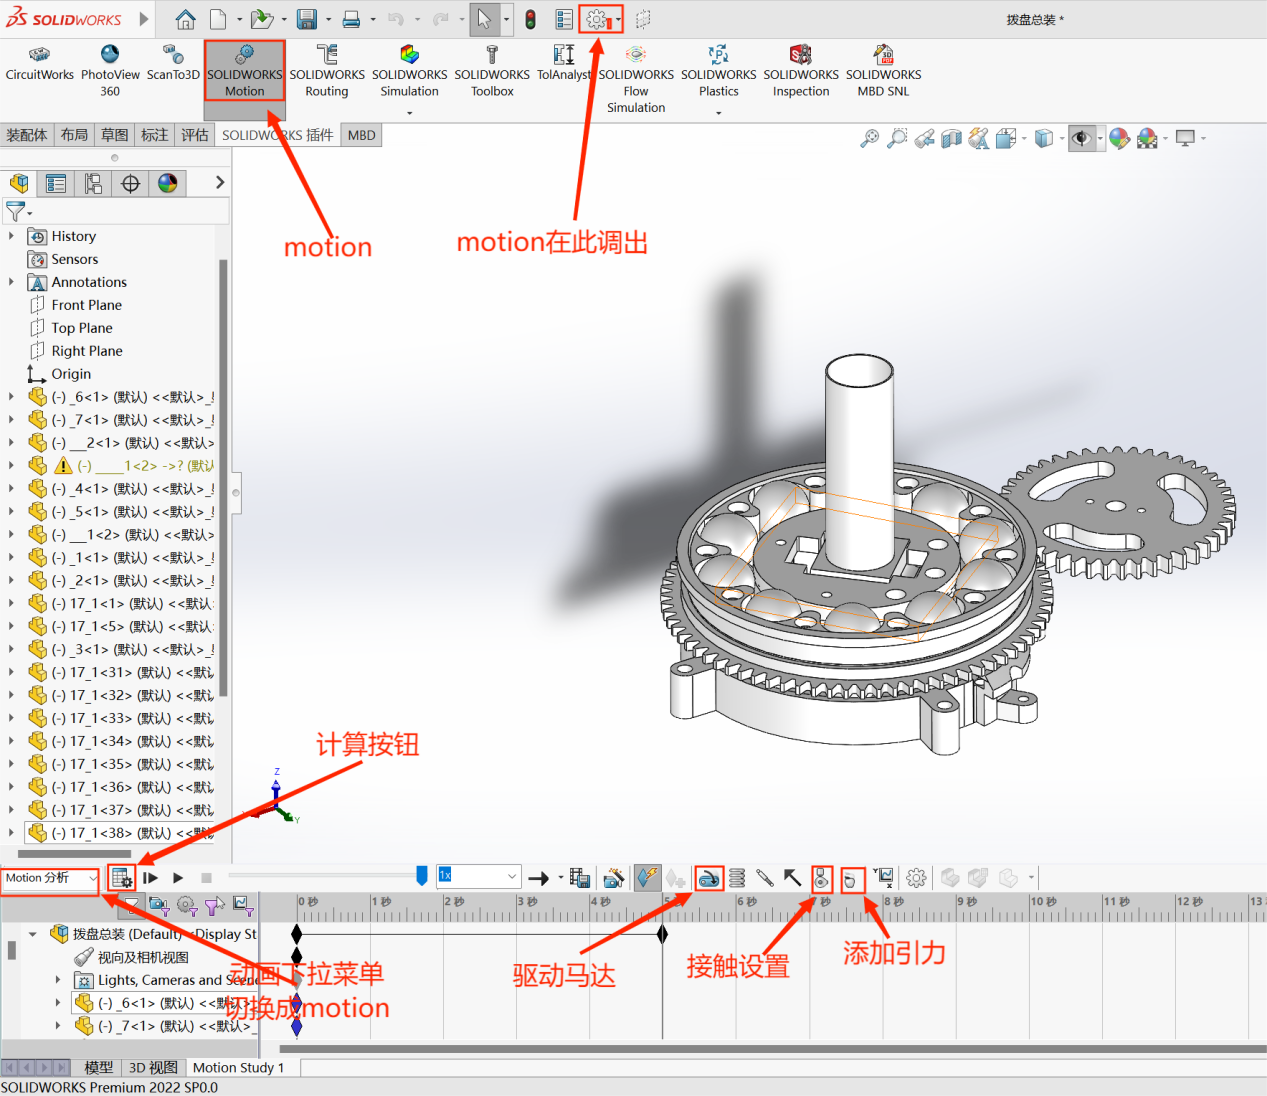Expand the History tree node

coord(12,236)
